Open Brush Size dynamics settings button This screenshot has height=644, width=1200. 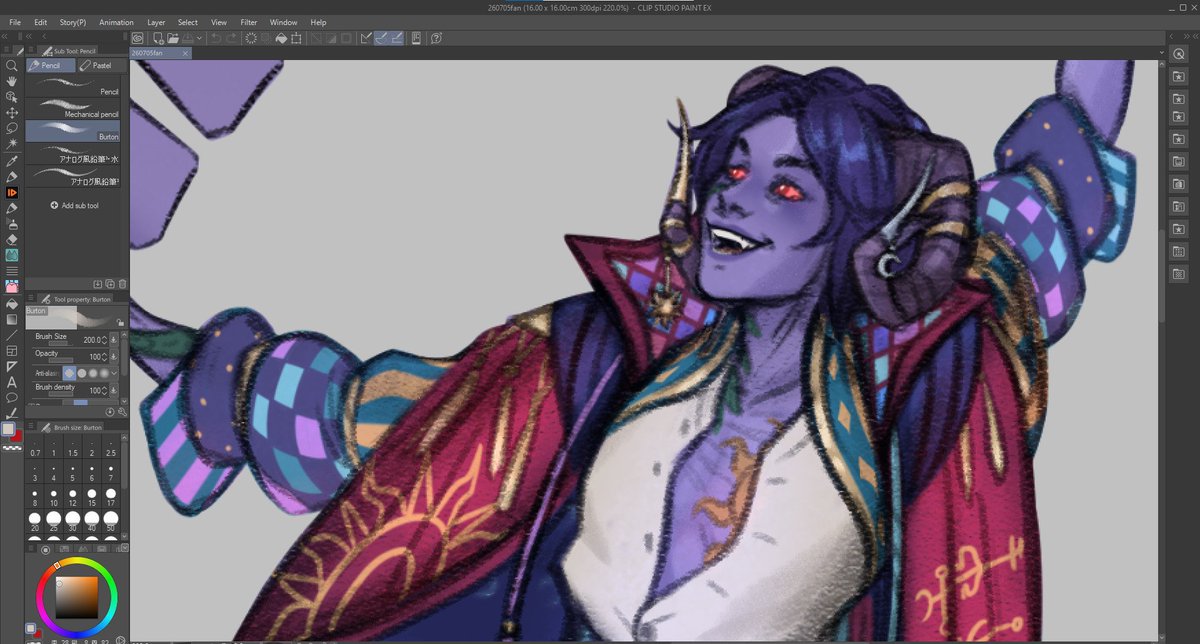click(x=114, y=340)
